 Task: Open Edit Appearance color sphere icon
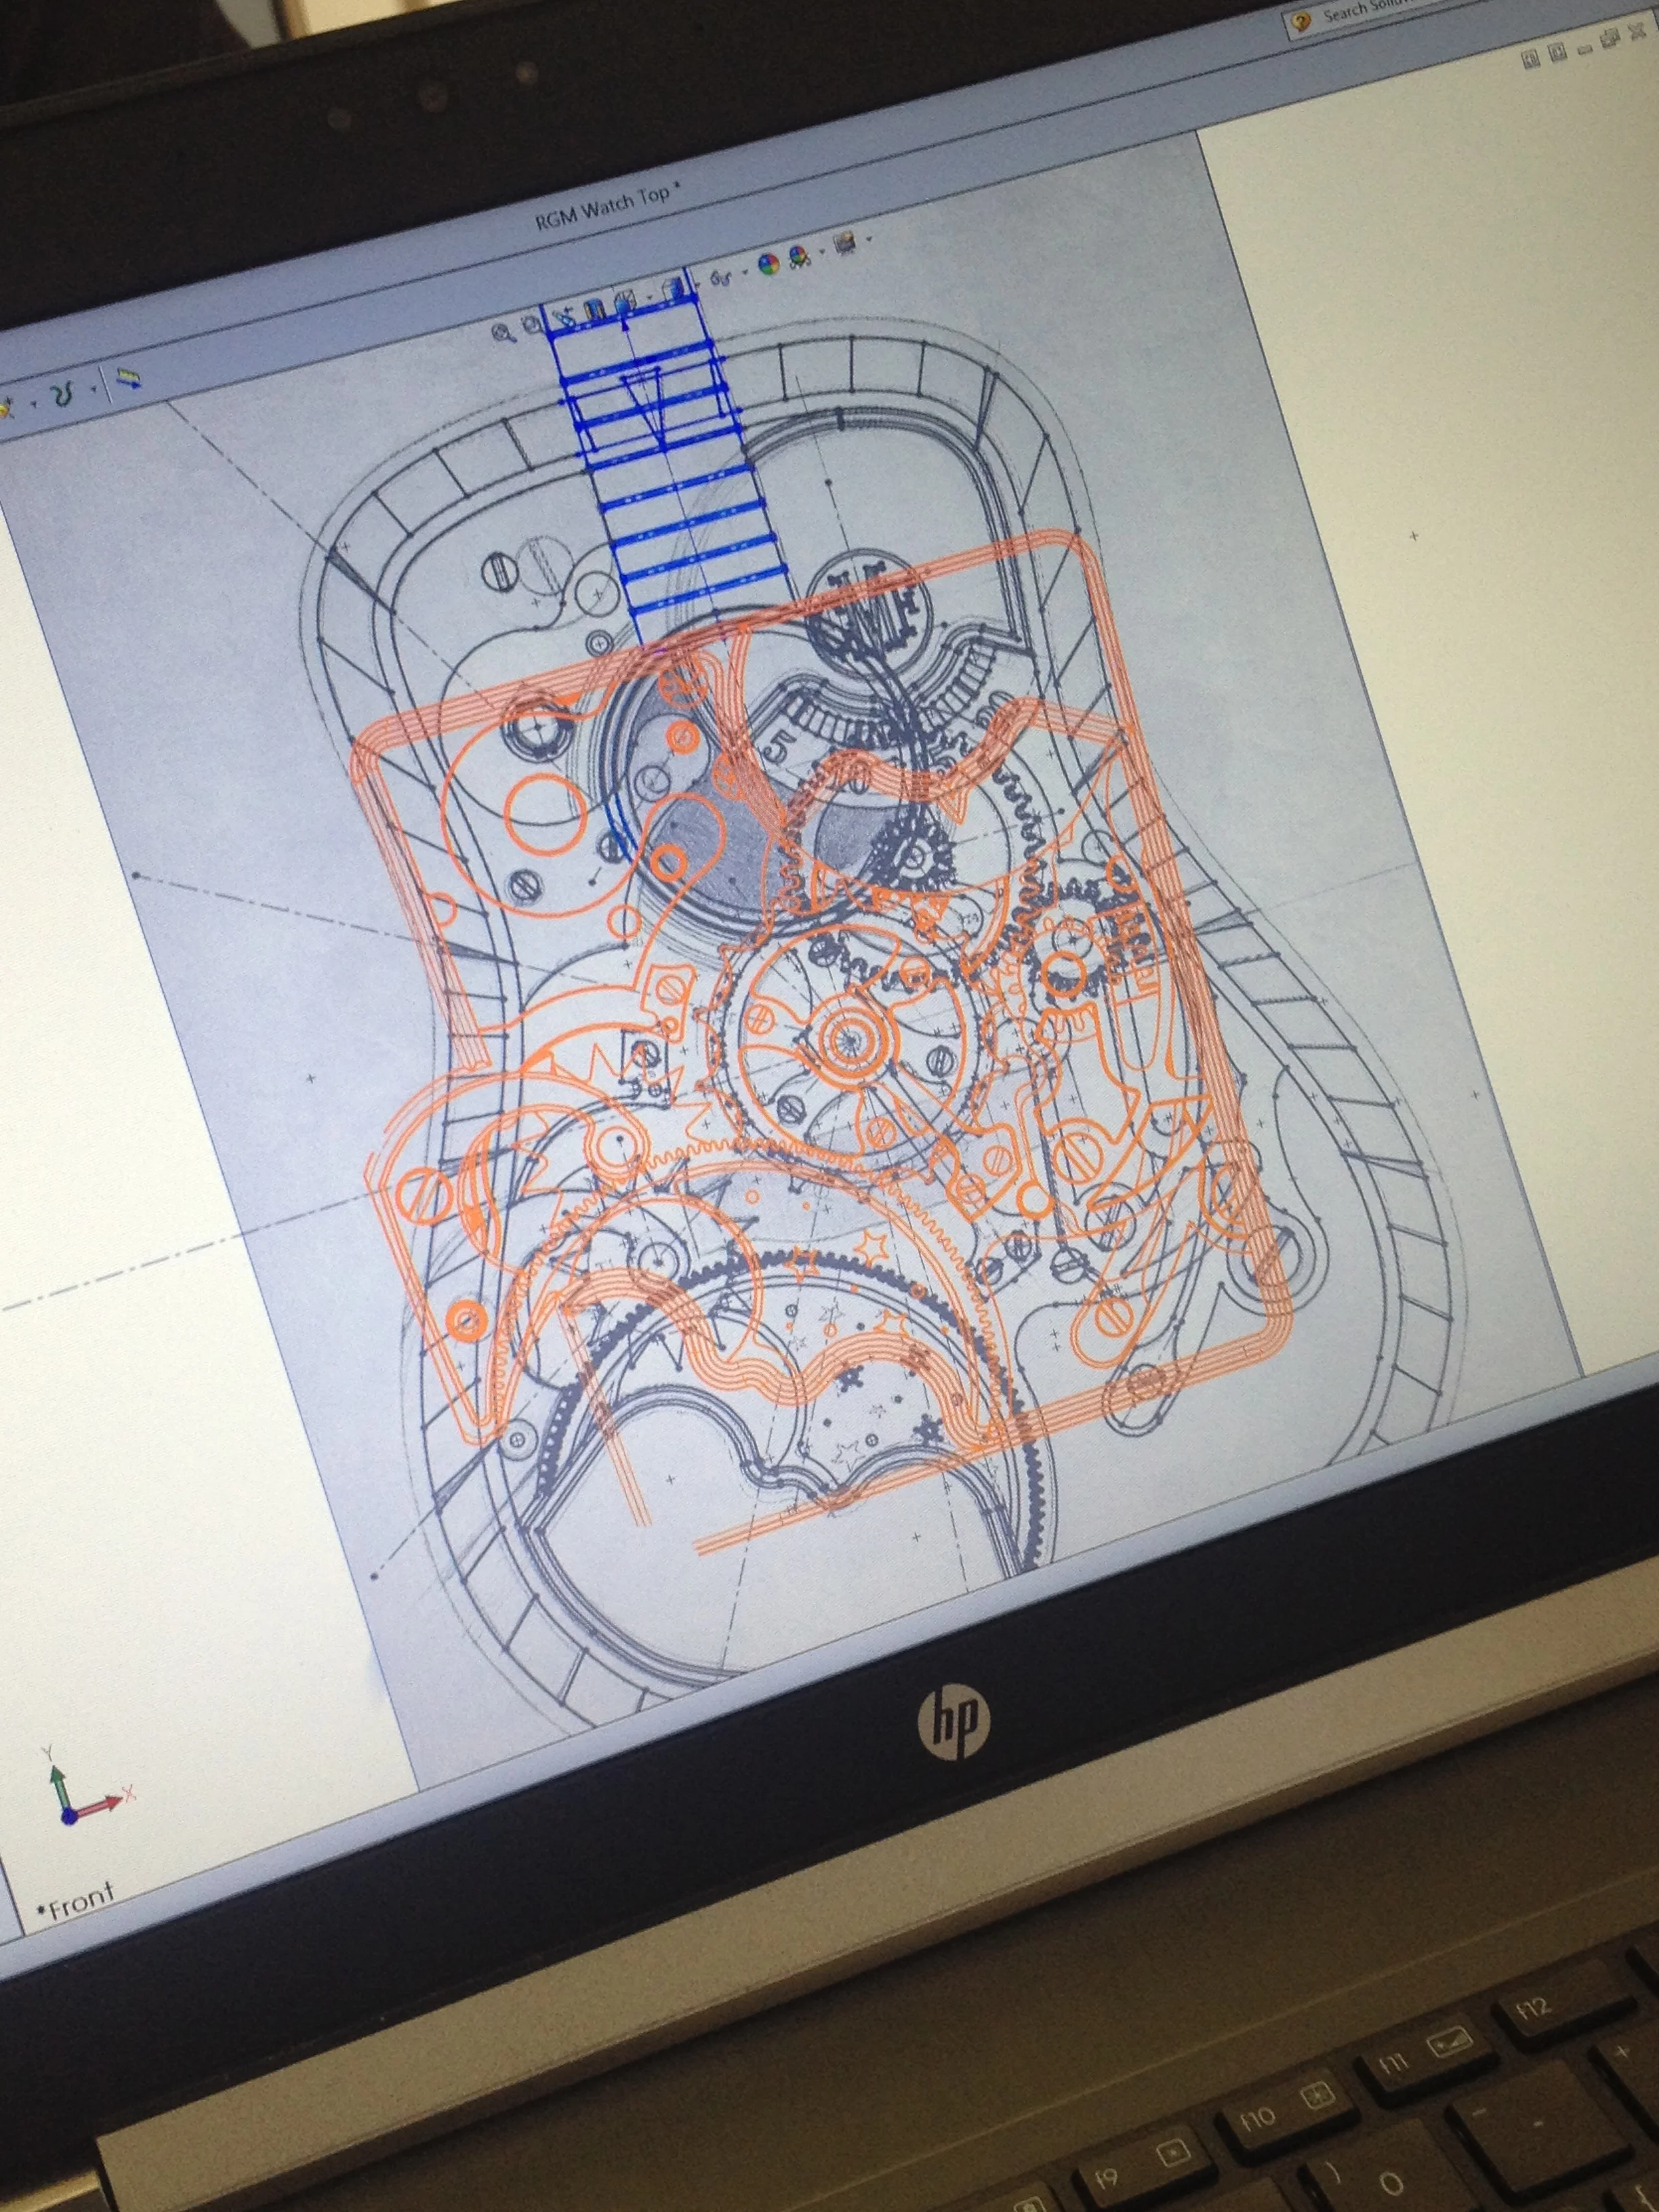[769, 264]
